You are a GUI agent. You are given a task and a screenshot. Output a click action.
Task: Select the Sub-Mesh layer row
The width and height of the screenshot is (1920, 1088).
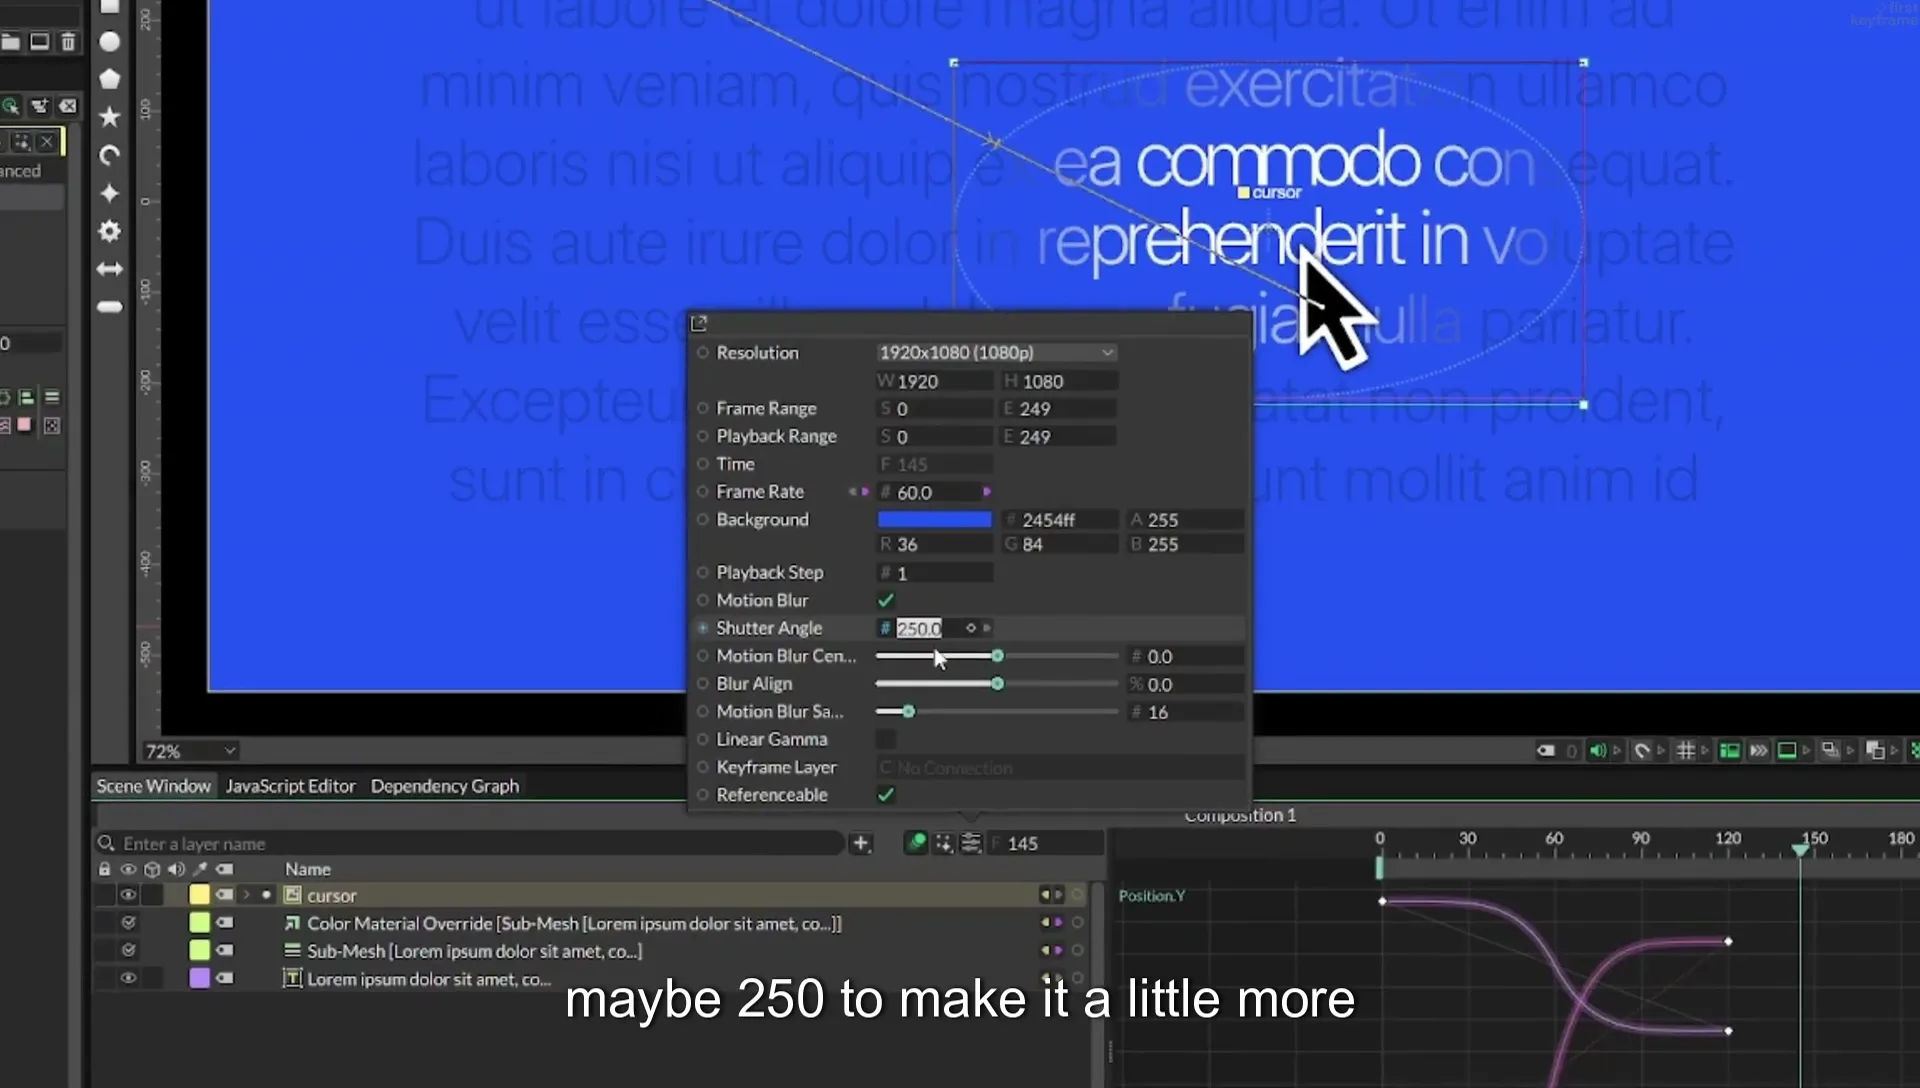(x=590, y=951)
